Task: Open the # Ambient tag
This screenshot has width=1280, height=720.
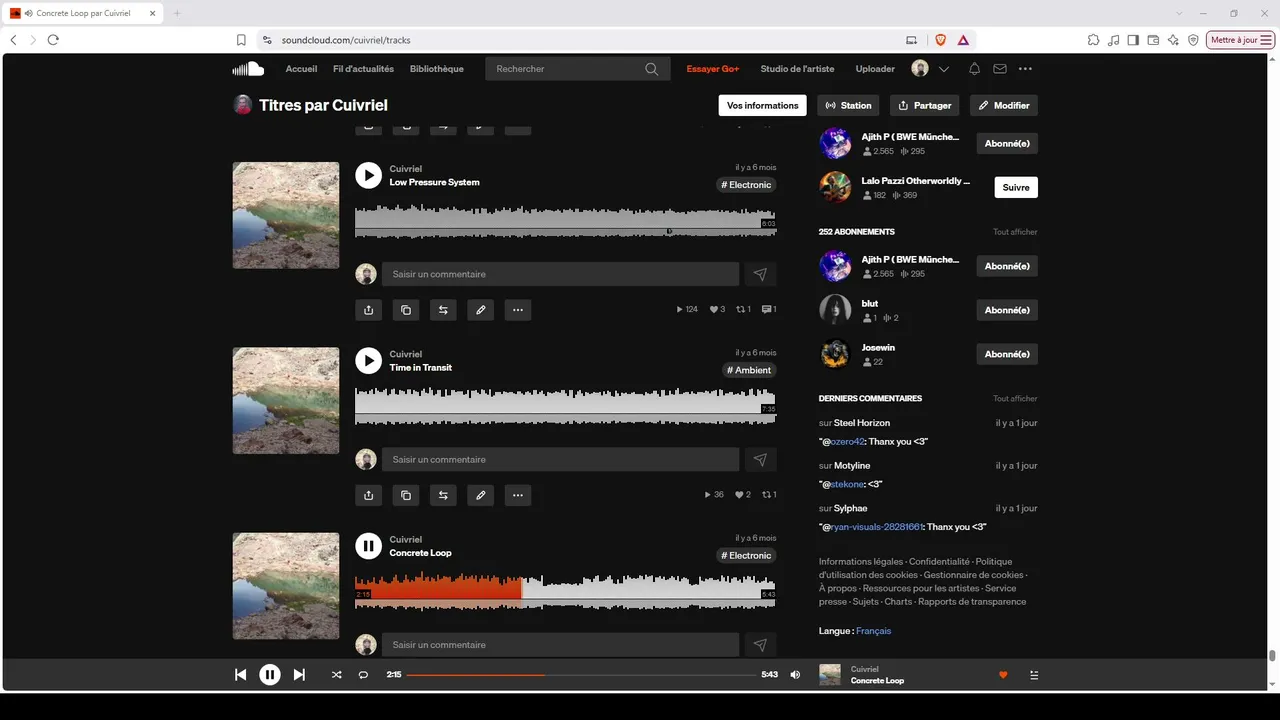Action: [x=749, y=370]
